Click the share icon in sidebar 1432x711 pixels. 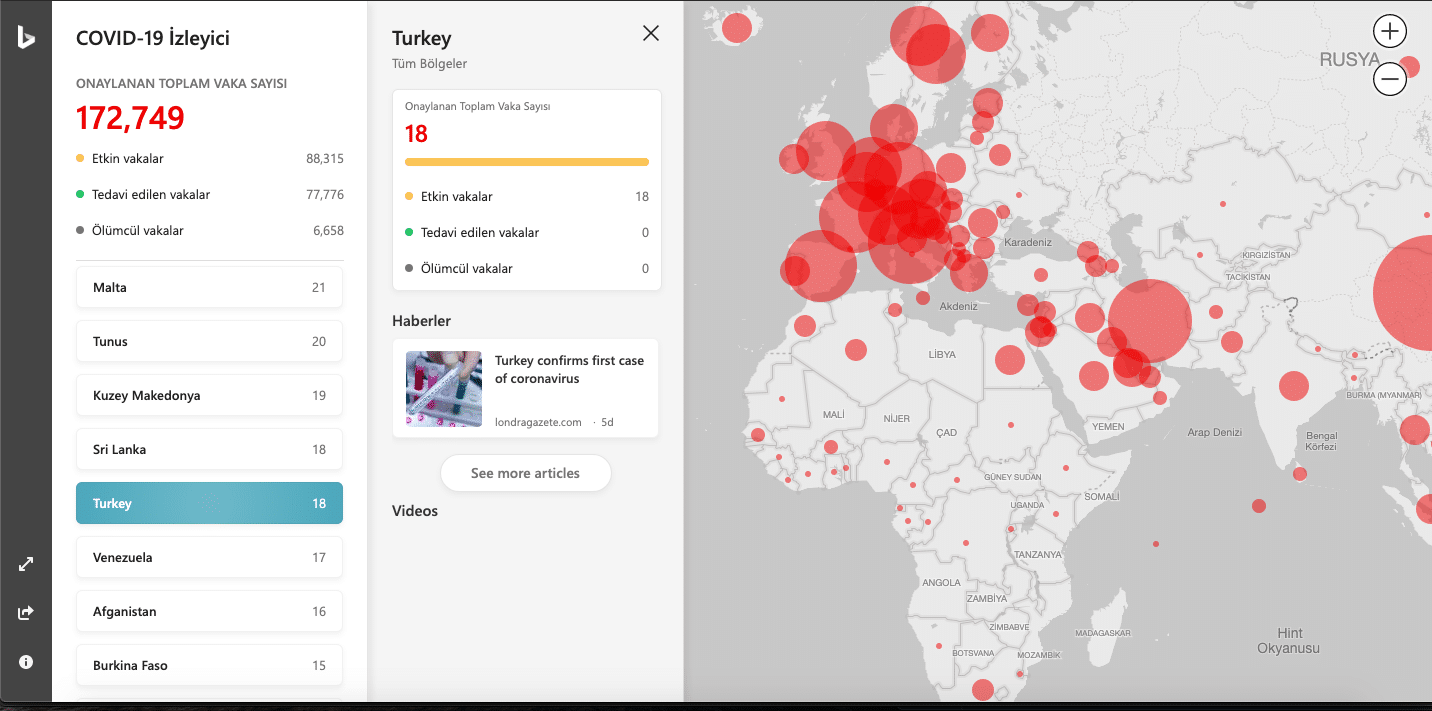pyautogui.click(x=26, y=613)
